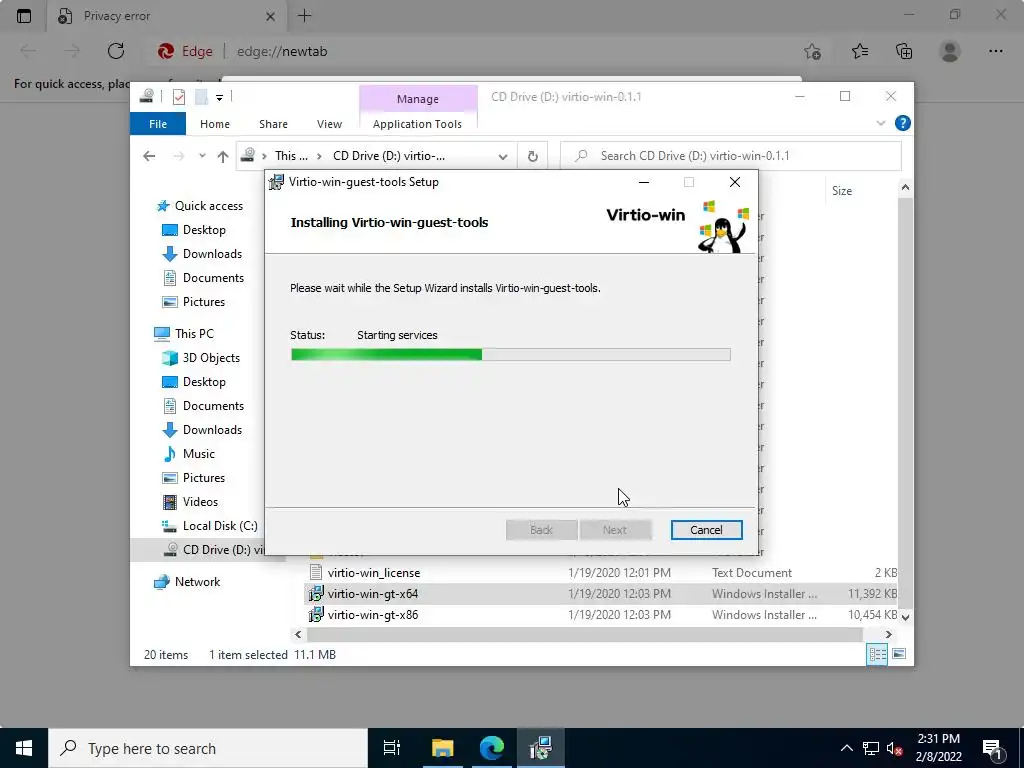Open Pictures under Quick access
Image resolution: width=1024 pixels, height=768 pixels.
[x=204, y=302]
